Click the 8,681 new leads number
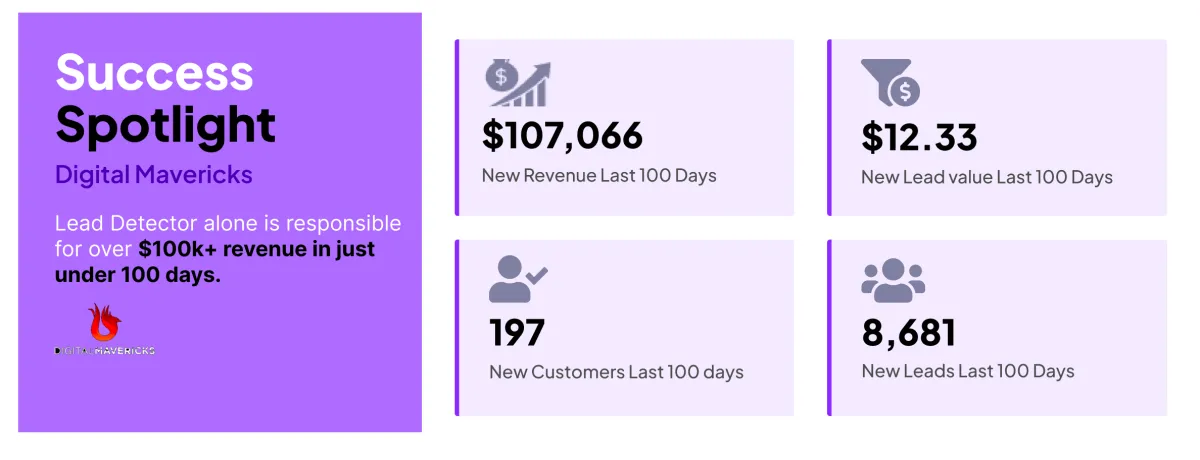 pyautogui.click(x=909, y=333)
